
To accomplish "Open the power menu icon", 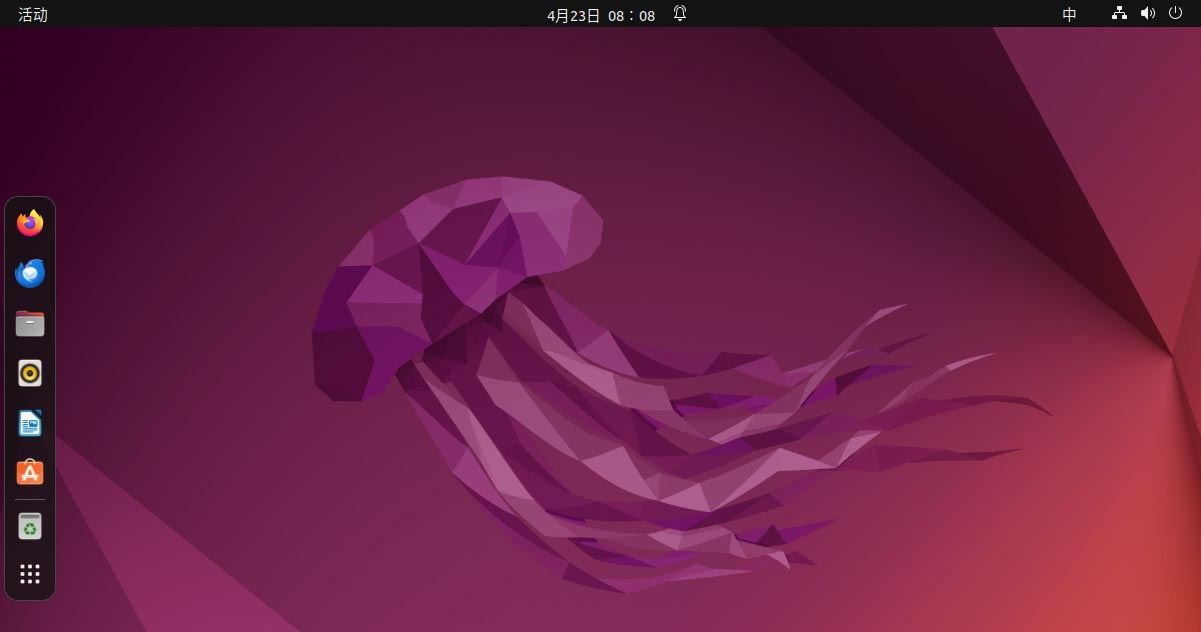I will 1175,14.
